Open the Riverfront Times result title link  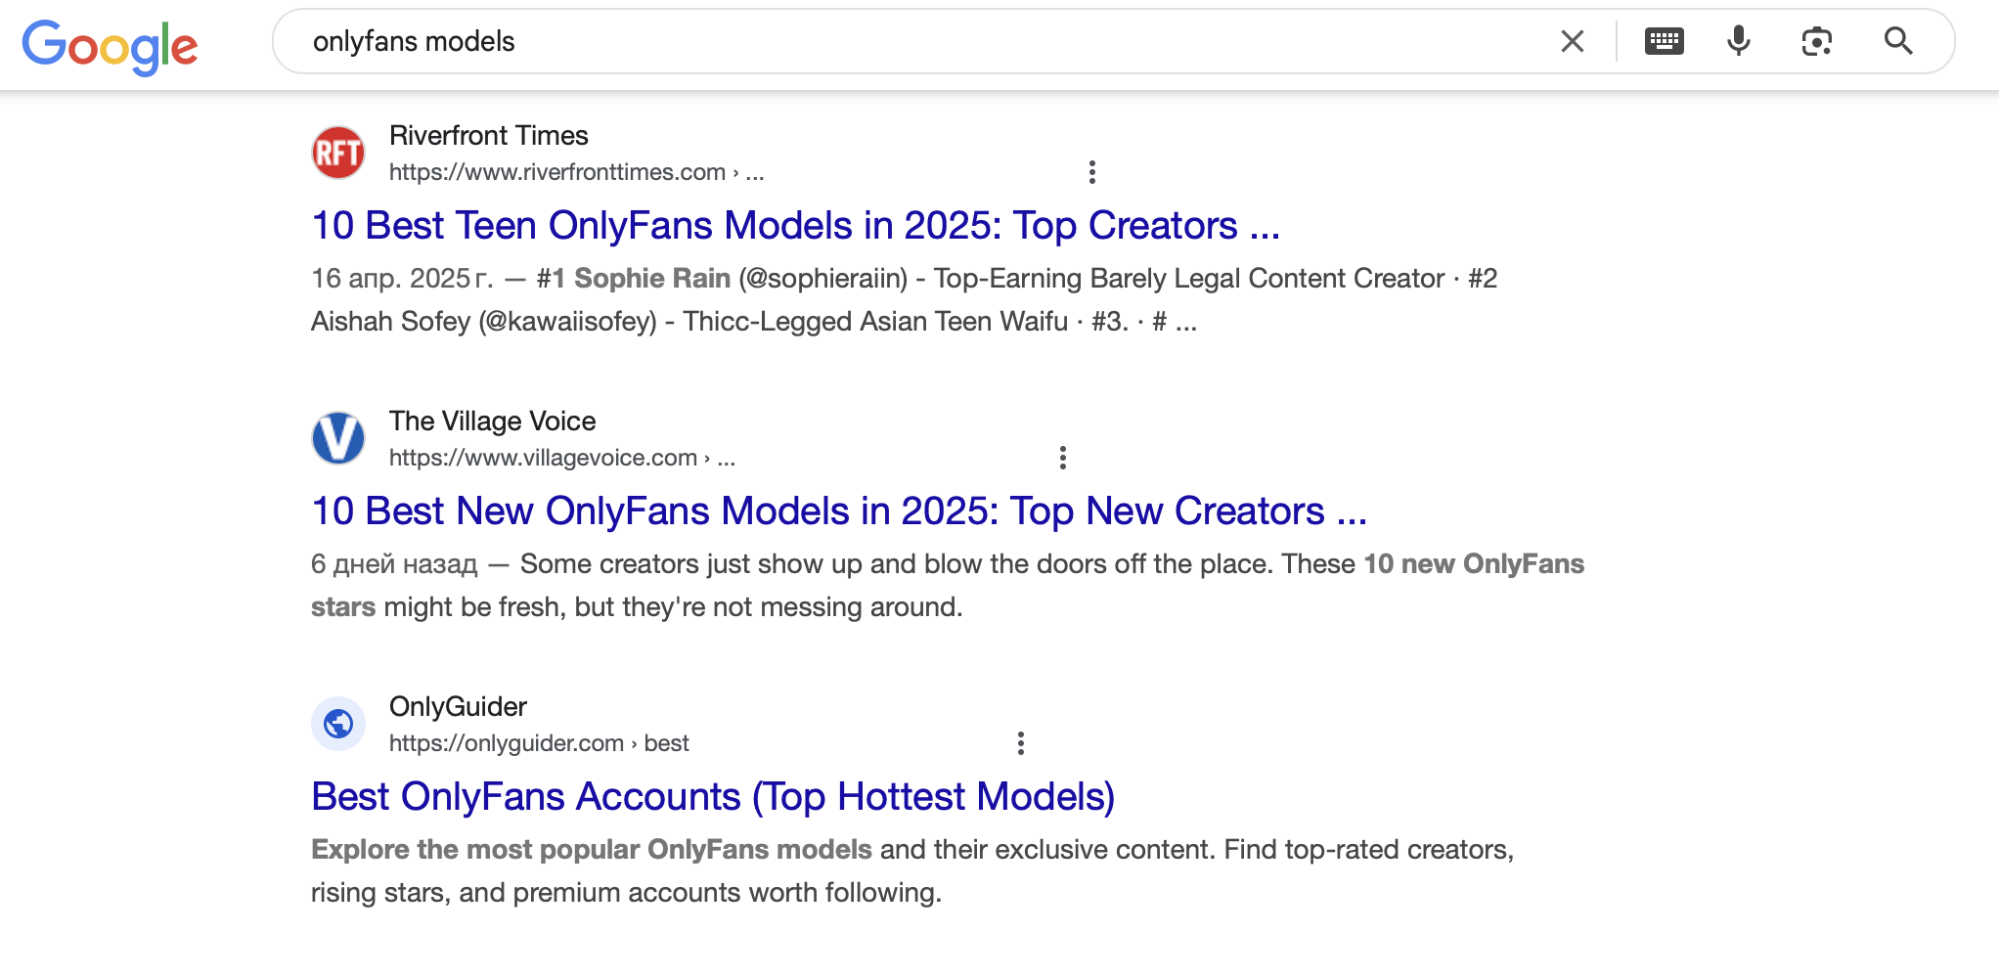tap(795, 226)
